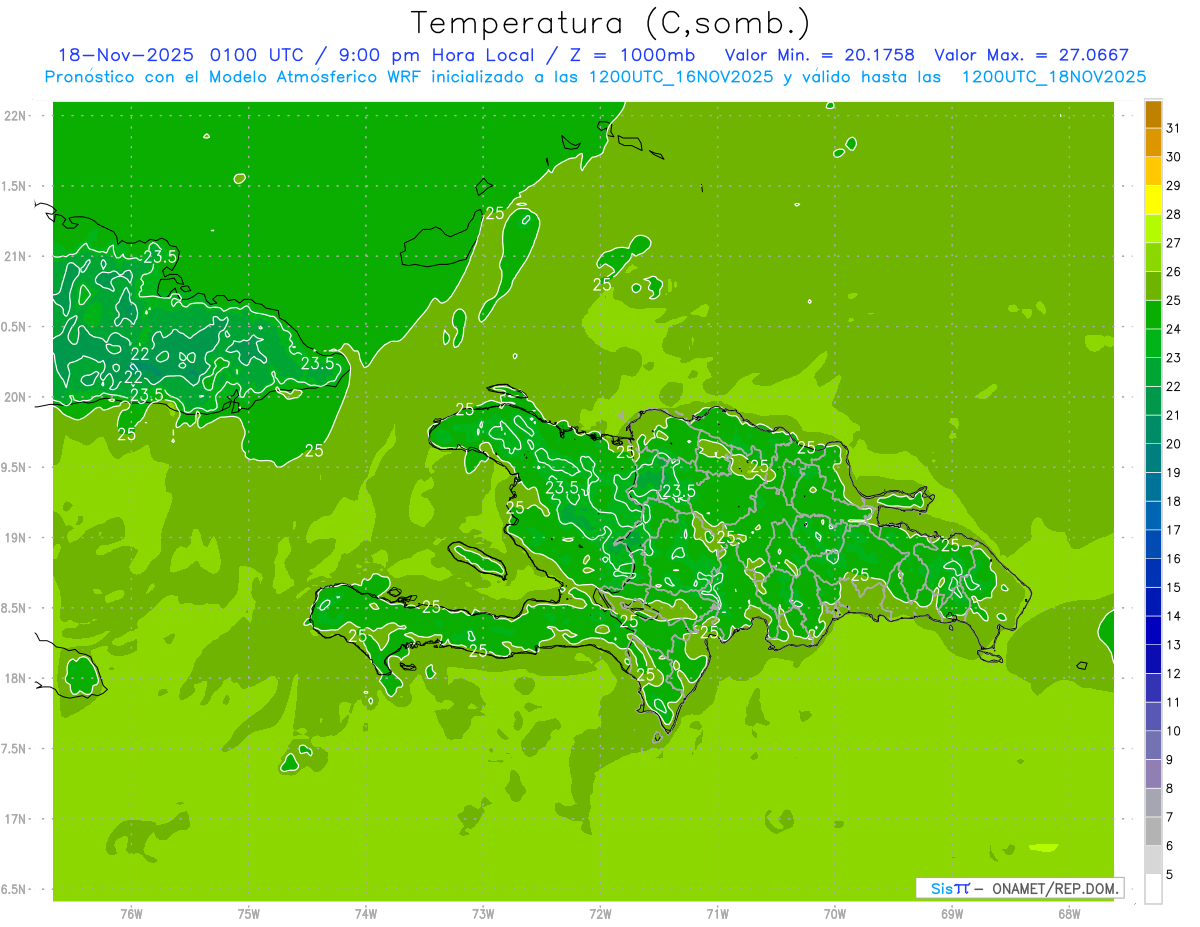
Task: Click the color scale label "28"
Action: [1173, 214]
